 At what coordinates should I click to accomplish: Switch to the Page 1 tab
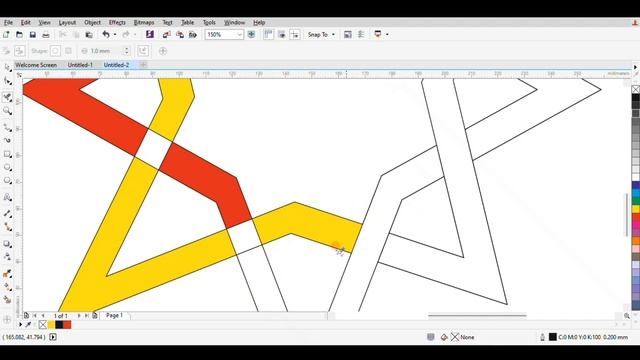(114, 316)
